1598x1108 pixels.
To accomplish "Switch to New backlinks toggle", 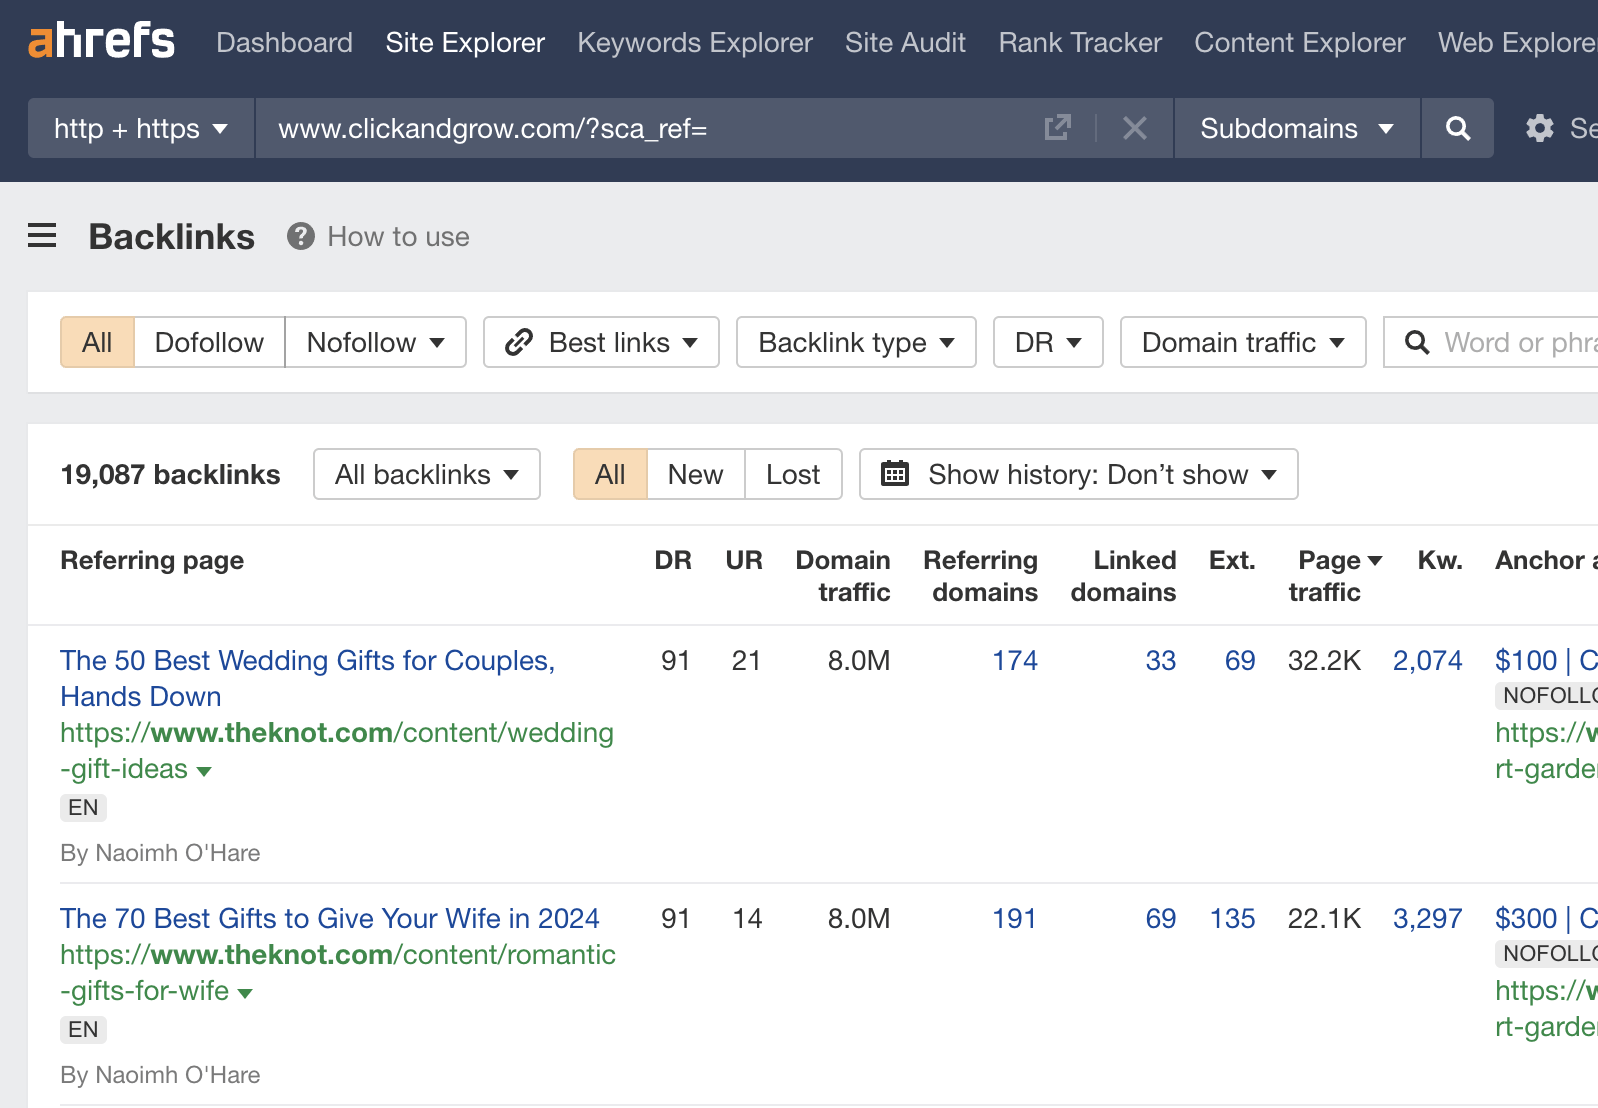I will pos(695,474).
